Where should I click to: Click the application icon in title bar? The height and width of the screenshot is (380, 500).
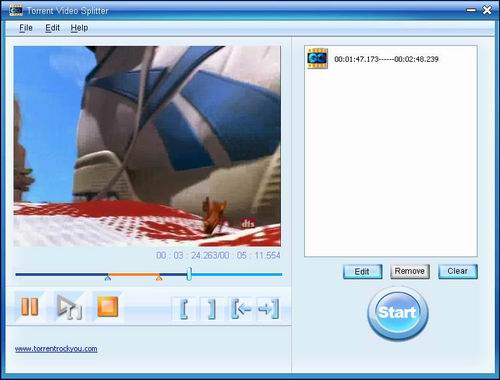16,10
